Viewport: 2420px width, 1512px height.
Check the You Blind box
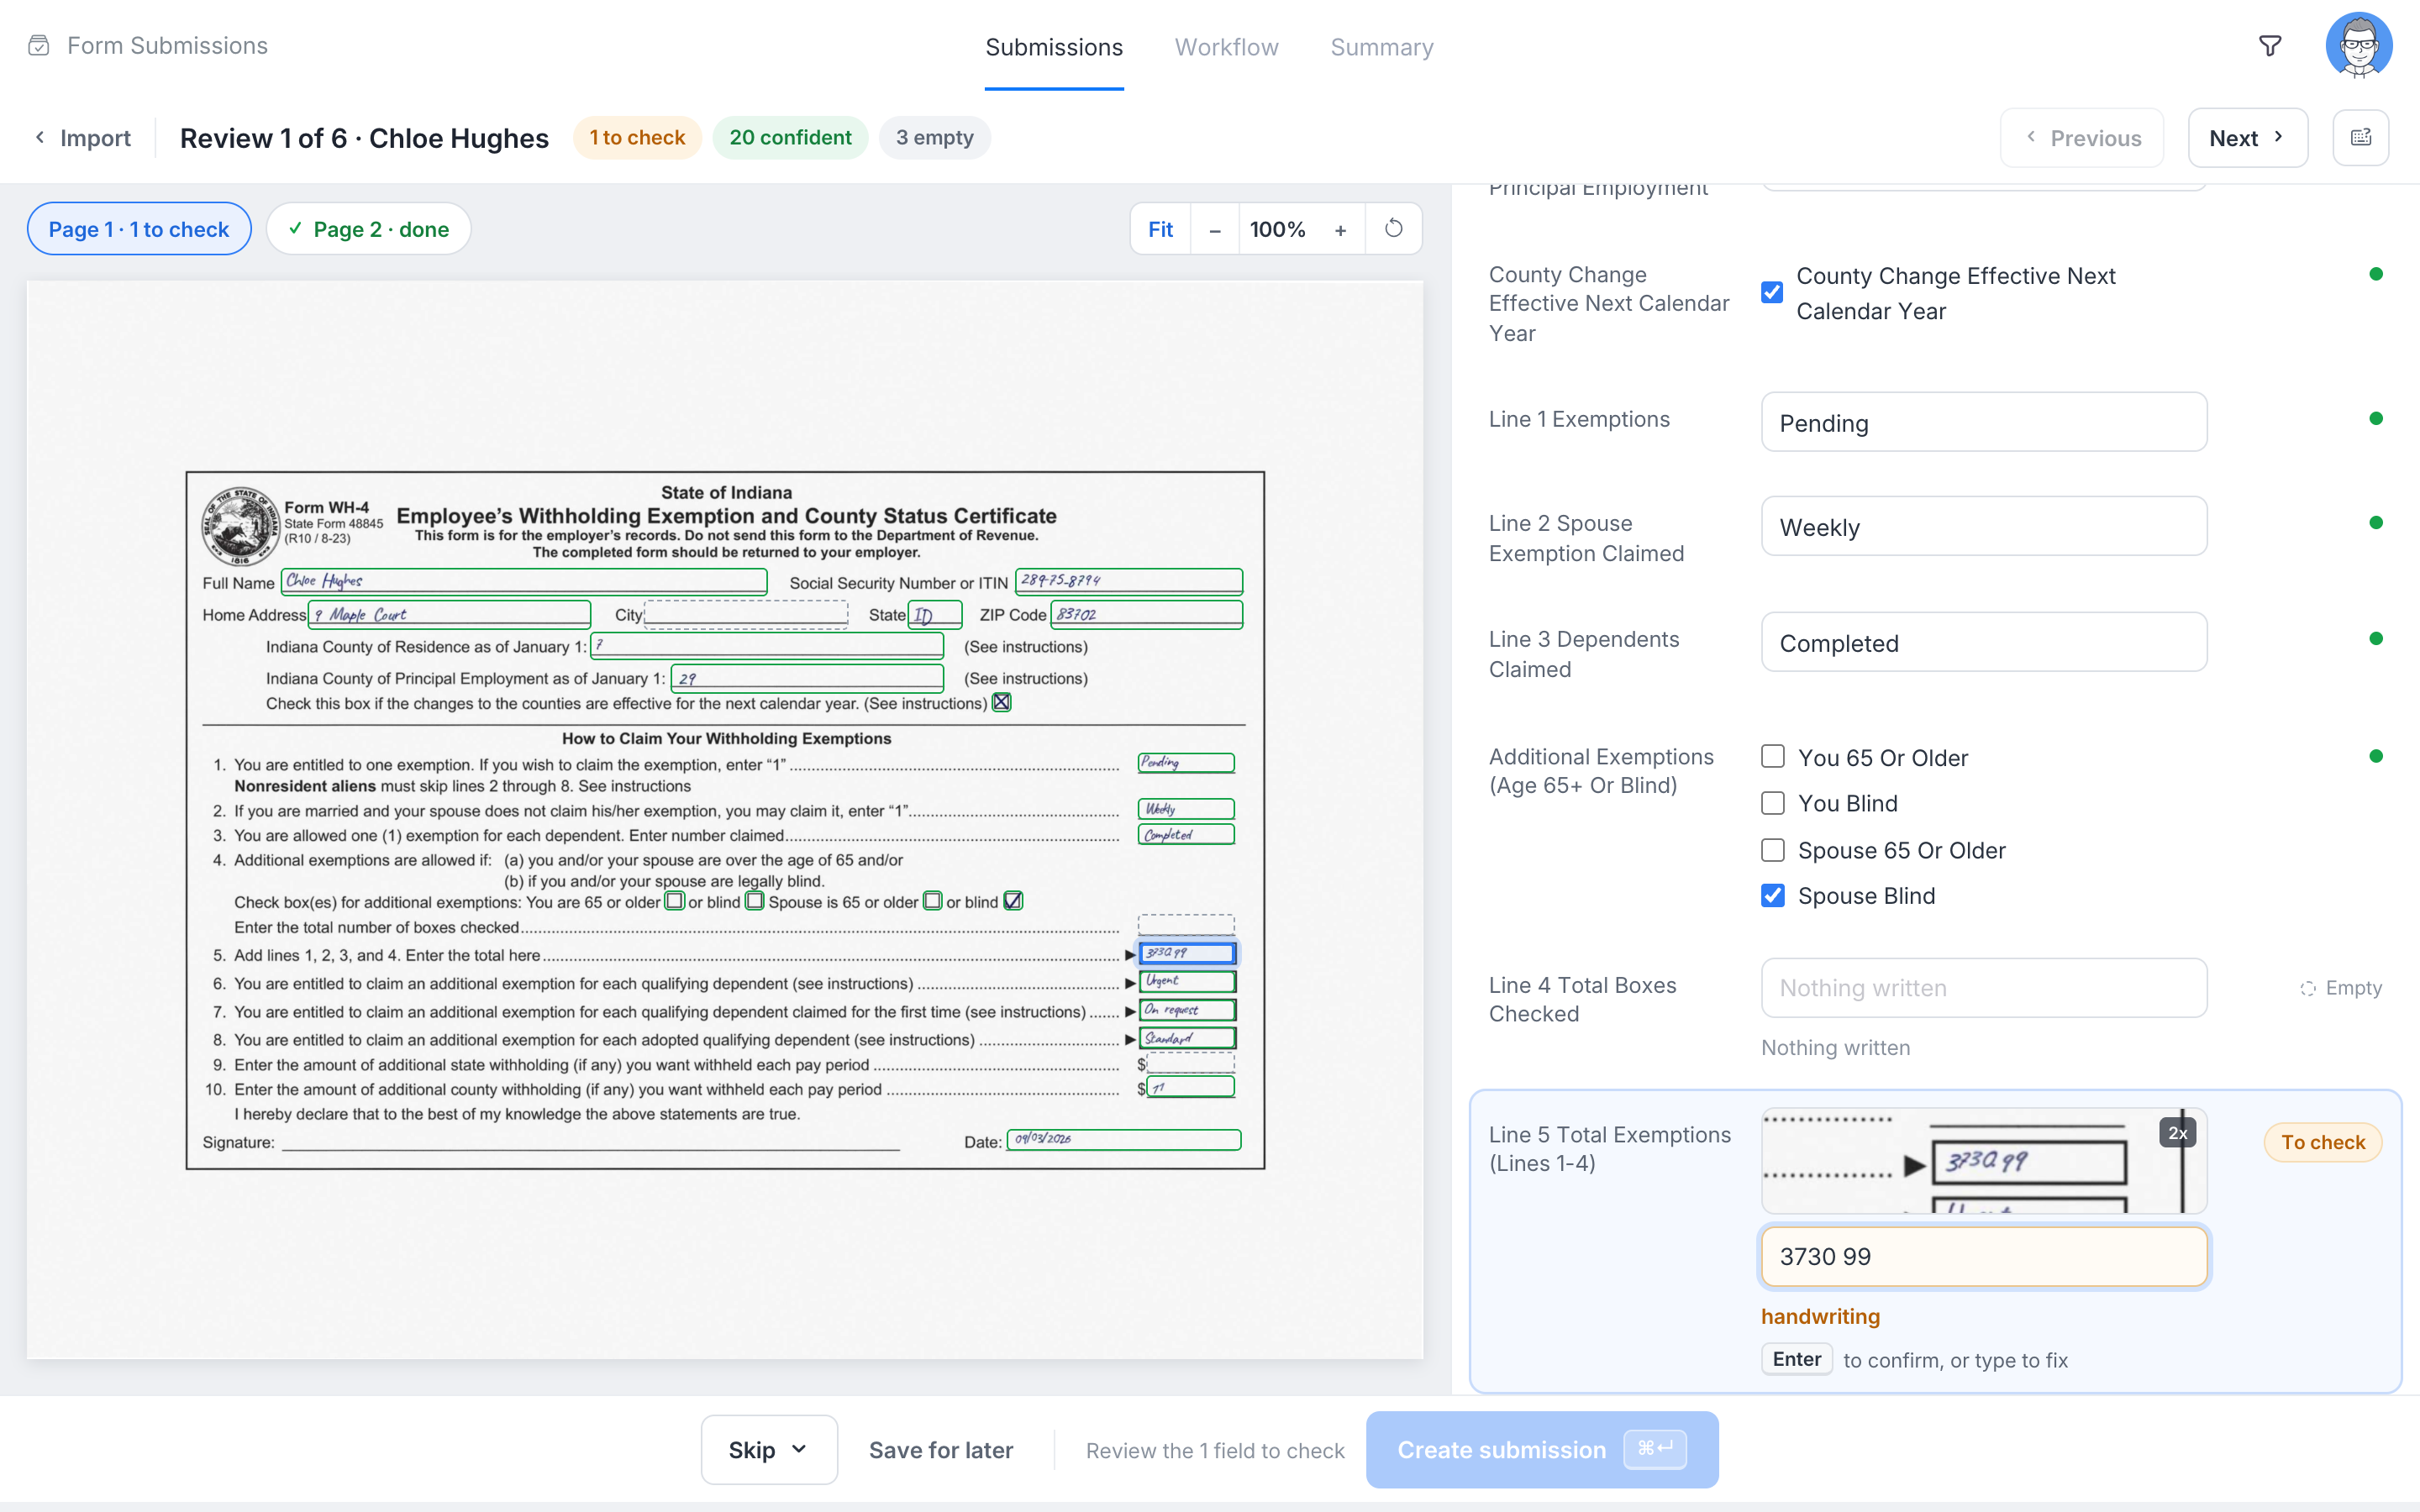tap(1773, 803)
